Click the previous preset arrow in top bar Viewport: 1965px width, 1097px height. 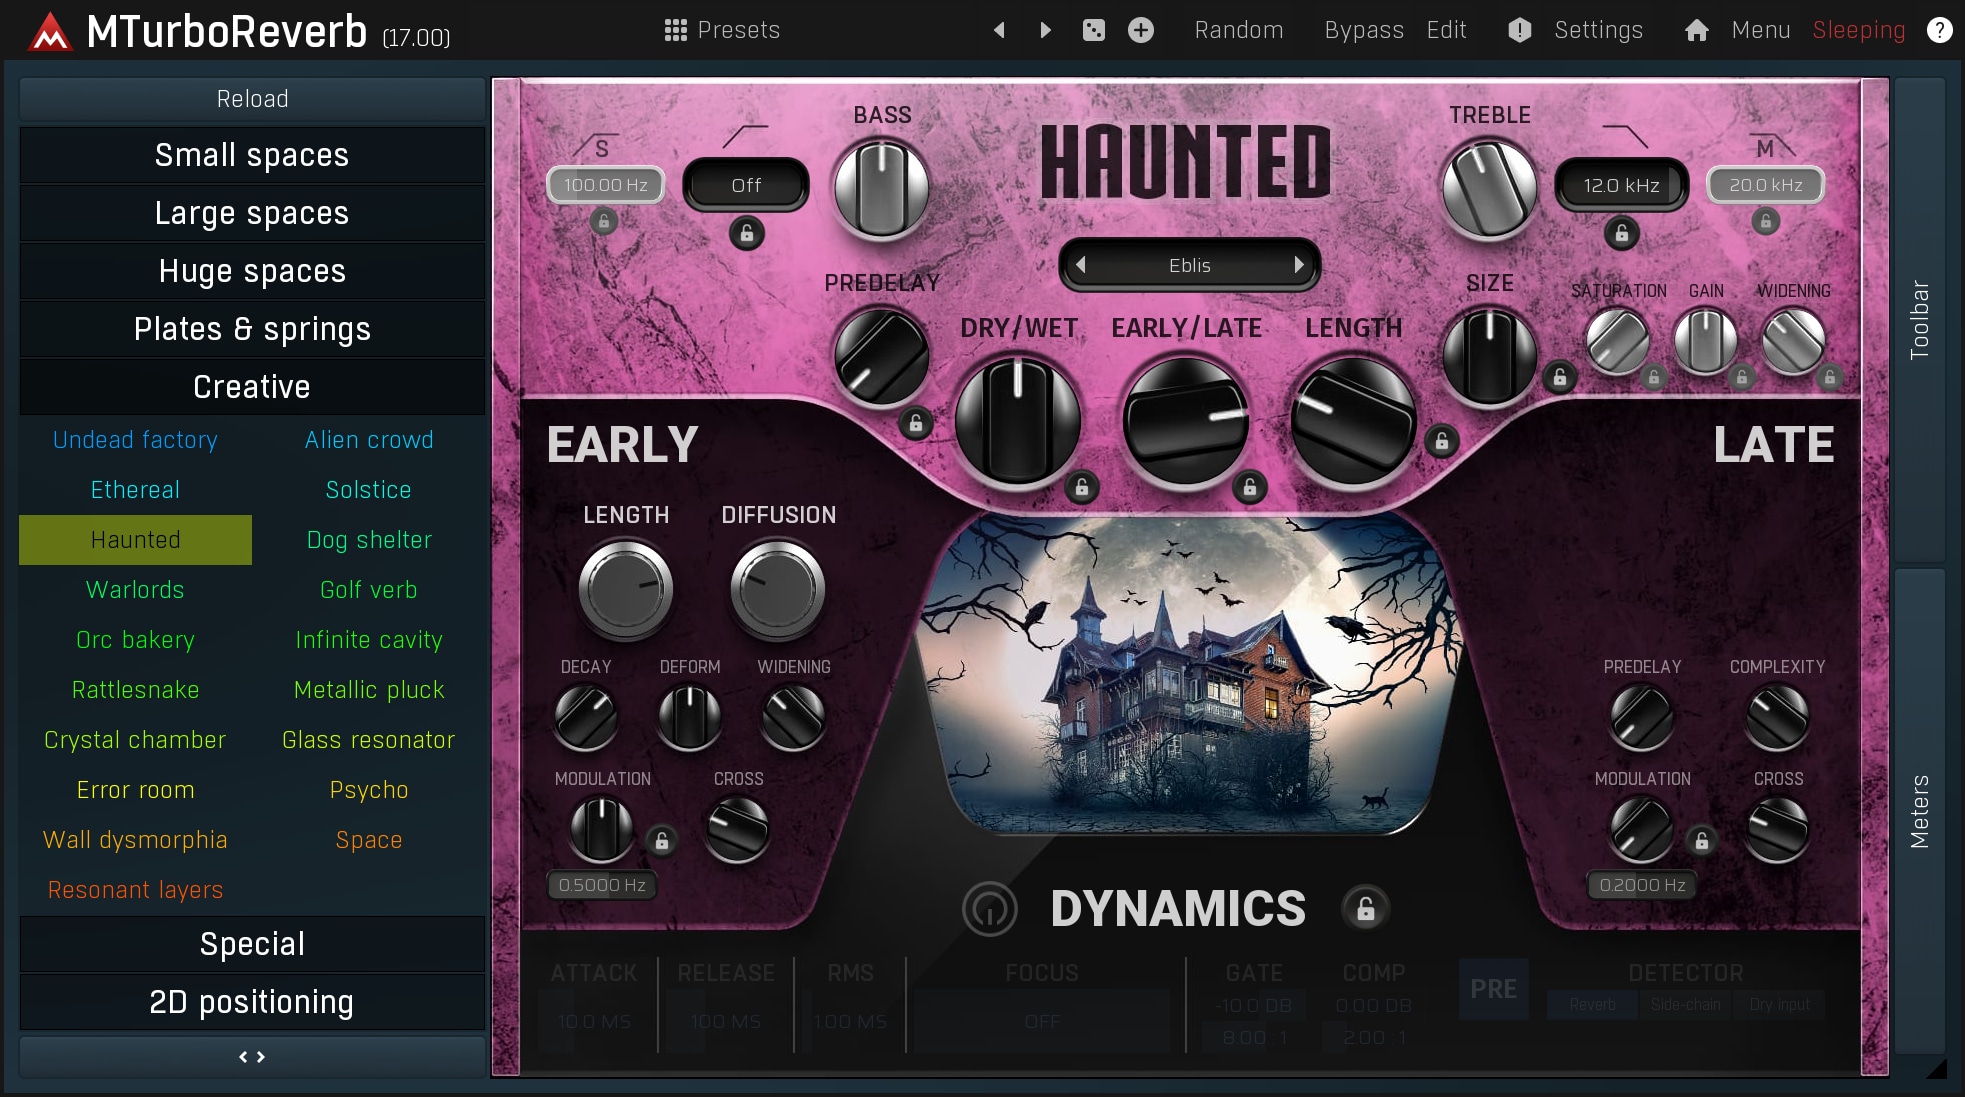998,30
